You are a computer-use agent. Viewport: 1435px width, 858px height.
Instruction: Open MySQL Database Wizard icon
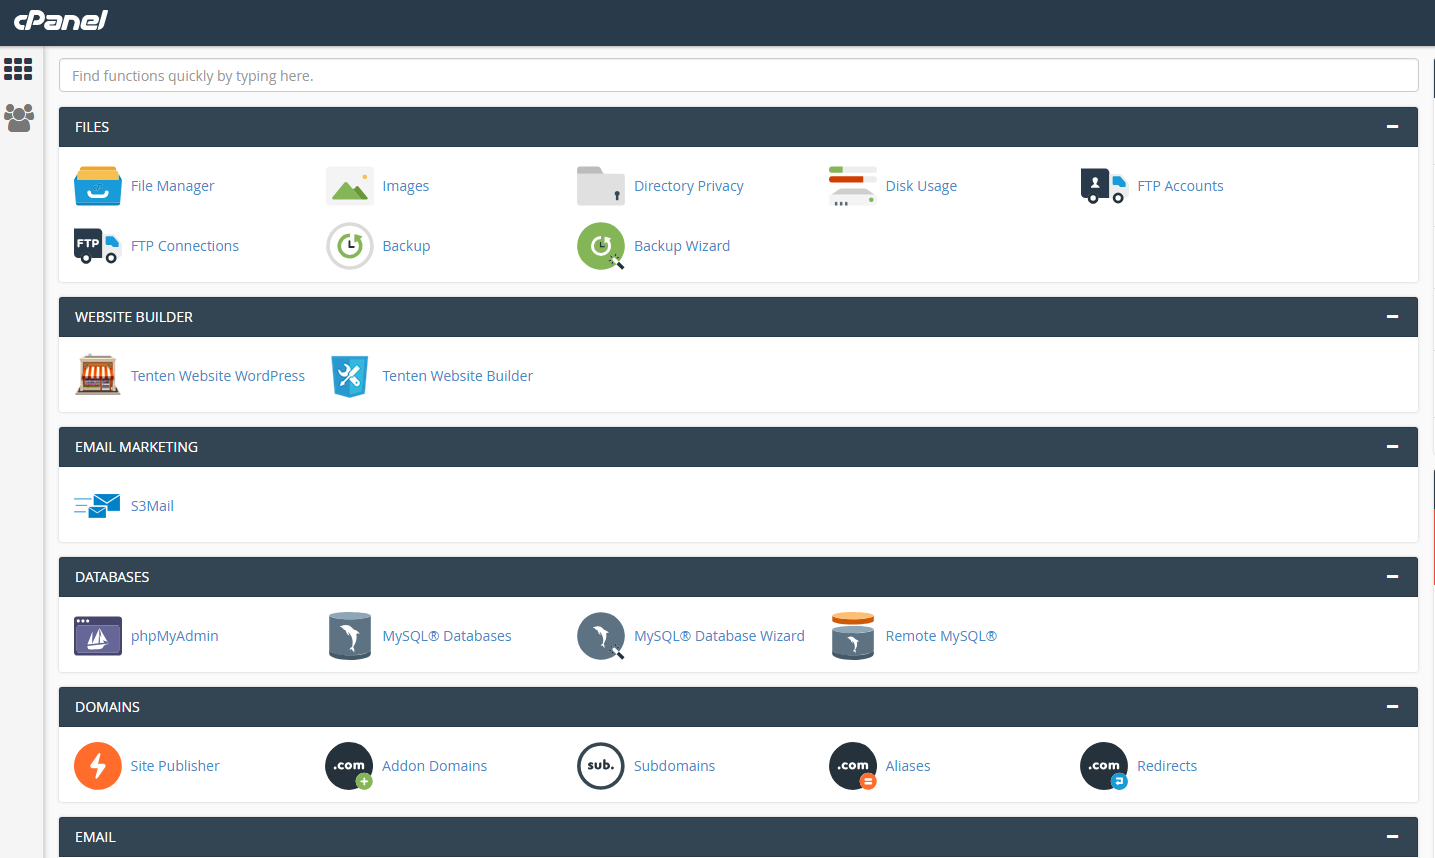tap(601, 636)
